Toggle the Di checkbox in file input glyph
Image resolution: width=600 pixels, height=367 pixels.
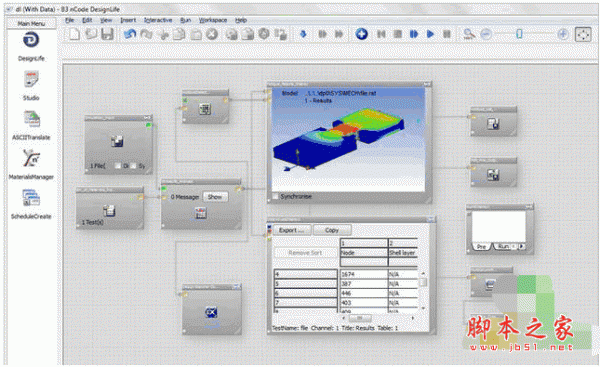(118, 166)
